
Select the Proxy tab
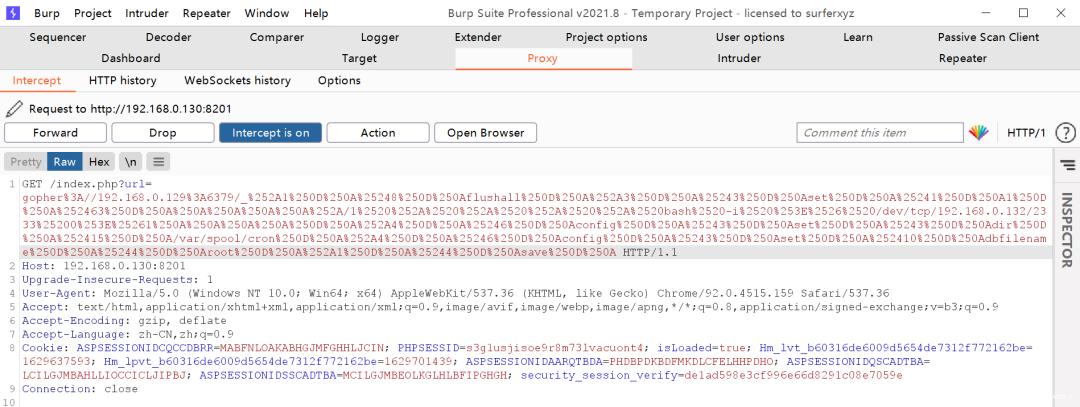point(543,59)
